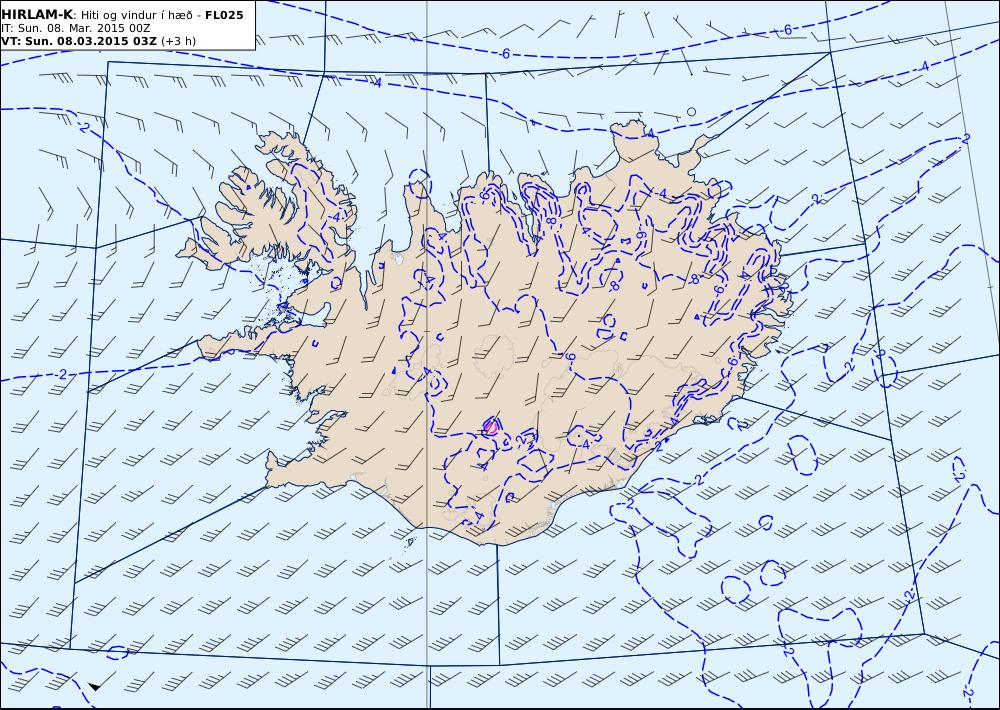1000x710 pixels.
Task: Click the IT: Sun. 08. Mar. 2015 00Z line
Action: pos(75,28)
